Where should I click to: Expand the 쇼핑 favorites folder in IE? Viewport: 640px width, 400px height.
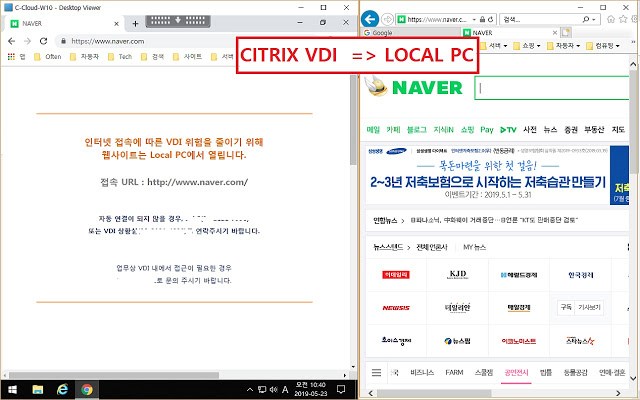click(527, 46)
